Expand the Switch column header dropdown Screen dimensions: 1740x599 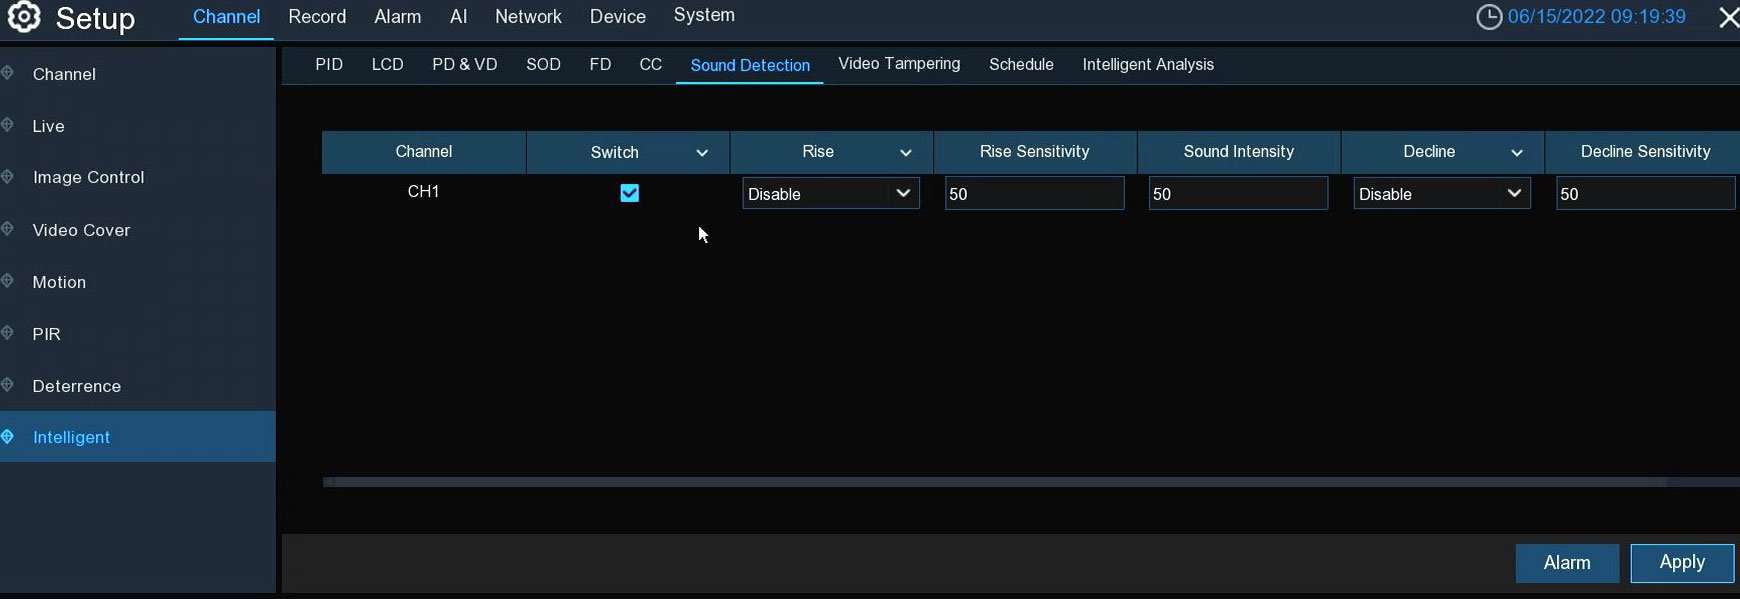point(702,153)
